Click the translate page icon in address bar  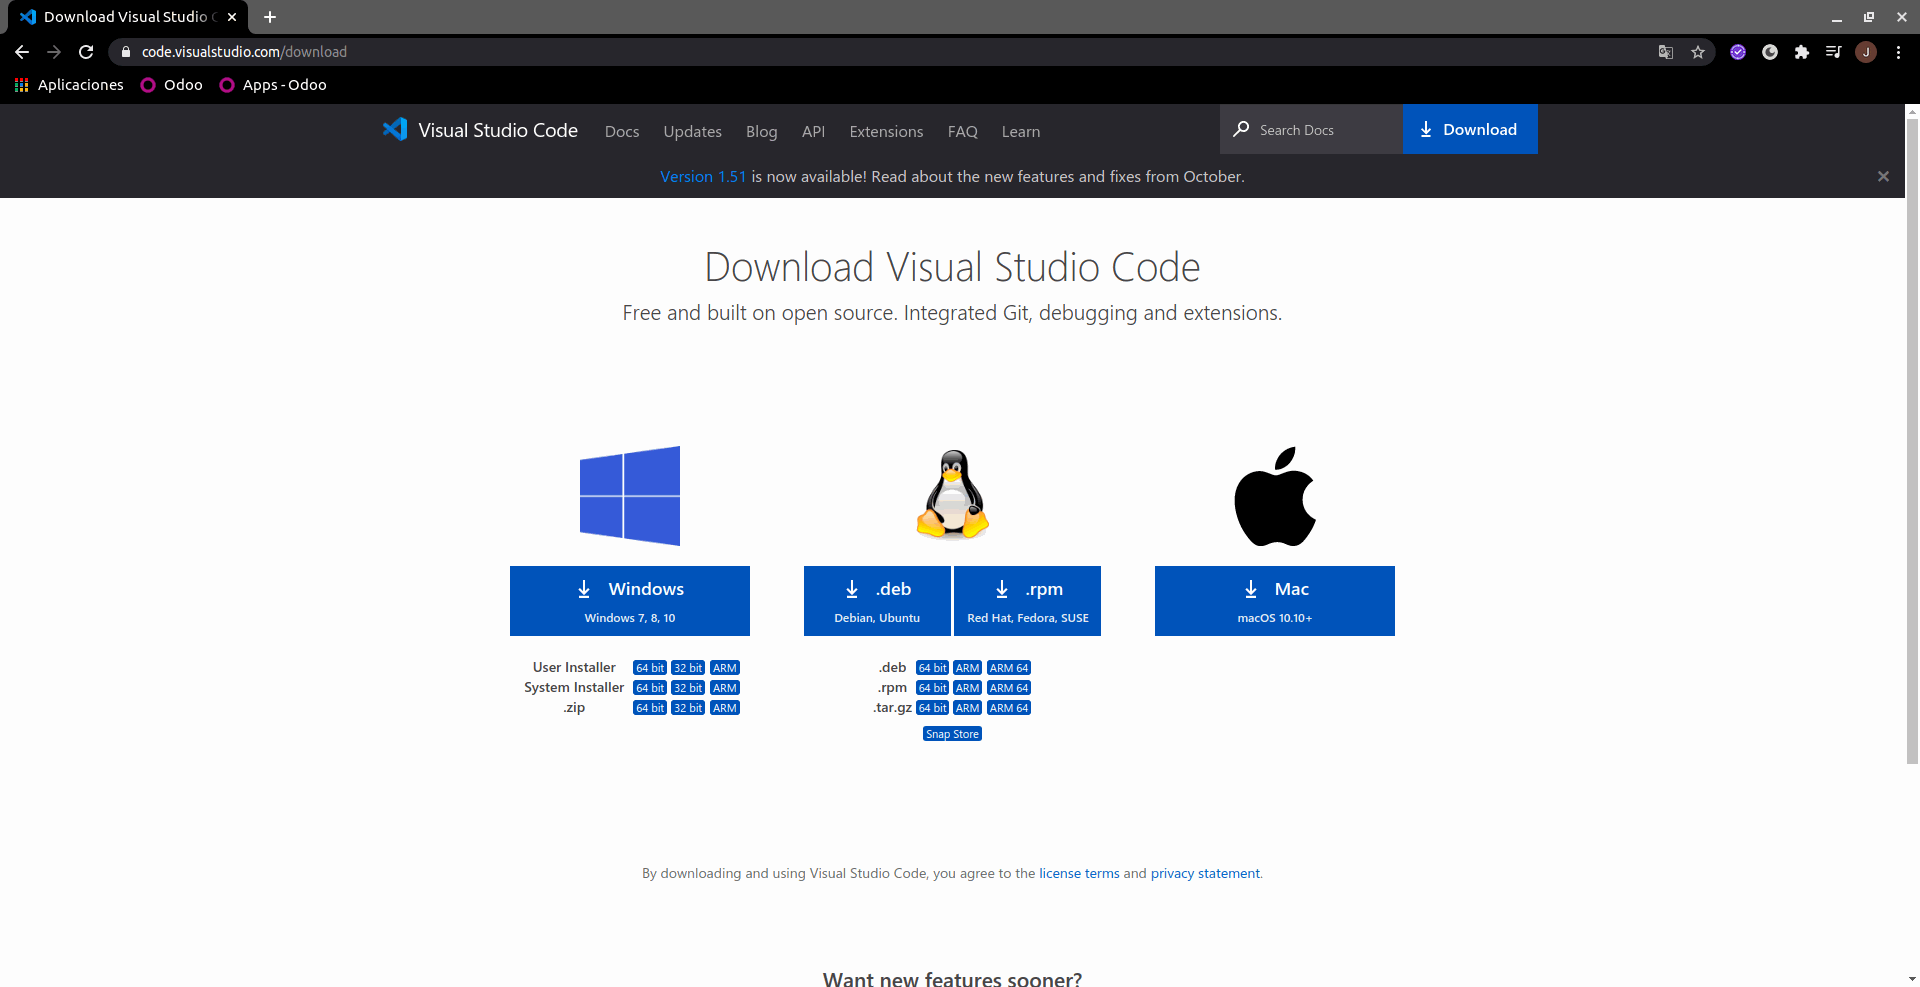(1666, 52)
